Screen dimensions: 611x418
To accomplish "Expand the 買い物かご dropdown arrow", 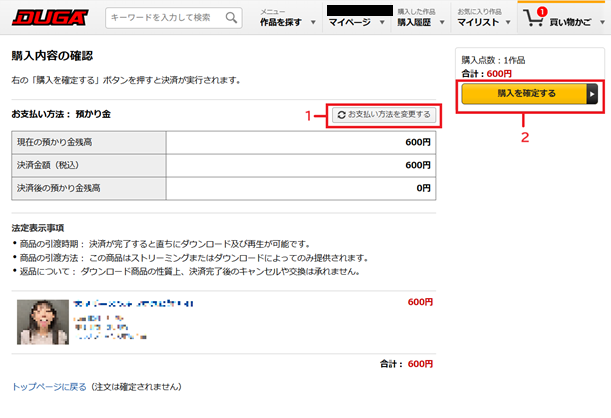I will pos(602,23).
